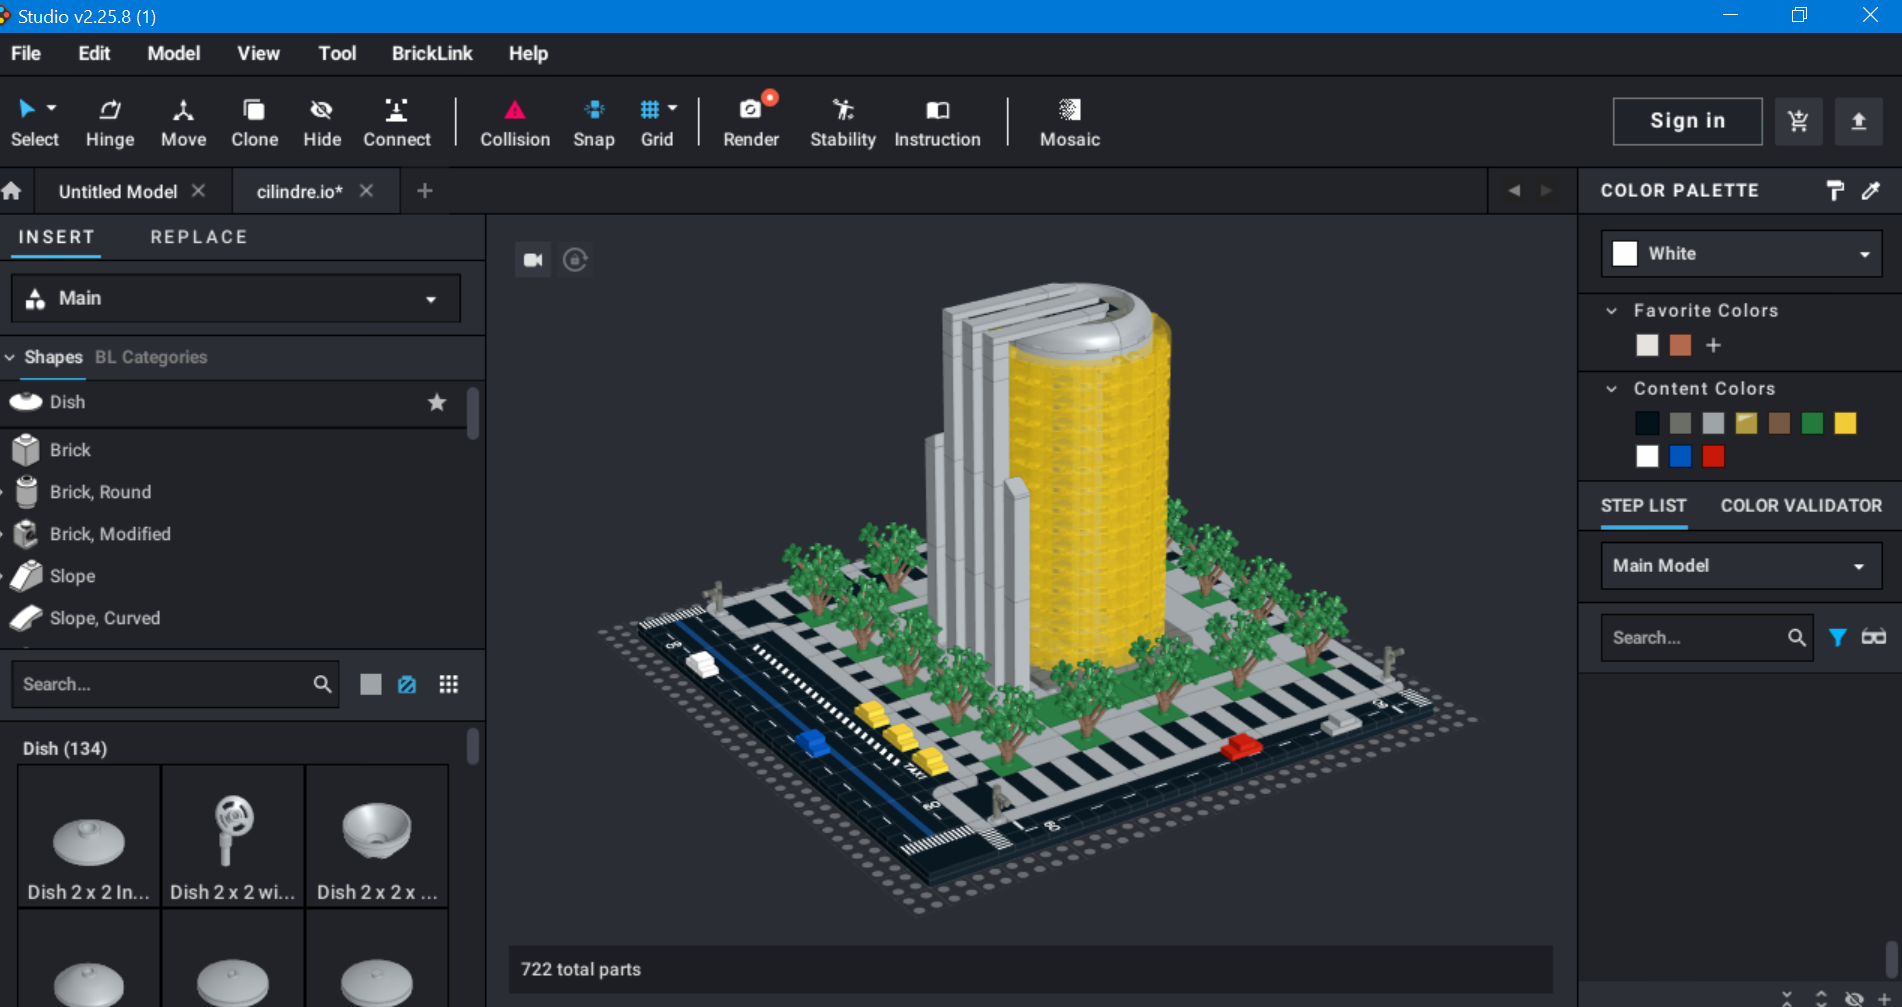Collapse the Favorite Colors section

[x=1611, y=311]
